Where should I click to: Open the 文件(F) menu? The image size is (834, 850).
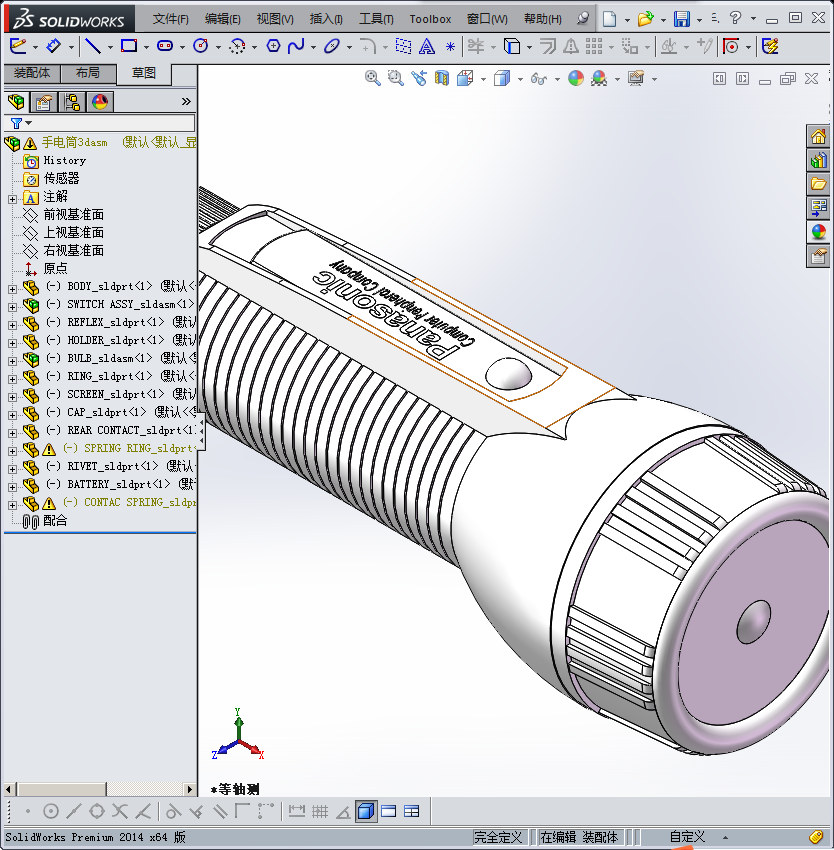170,19
